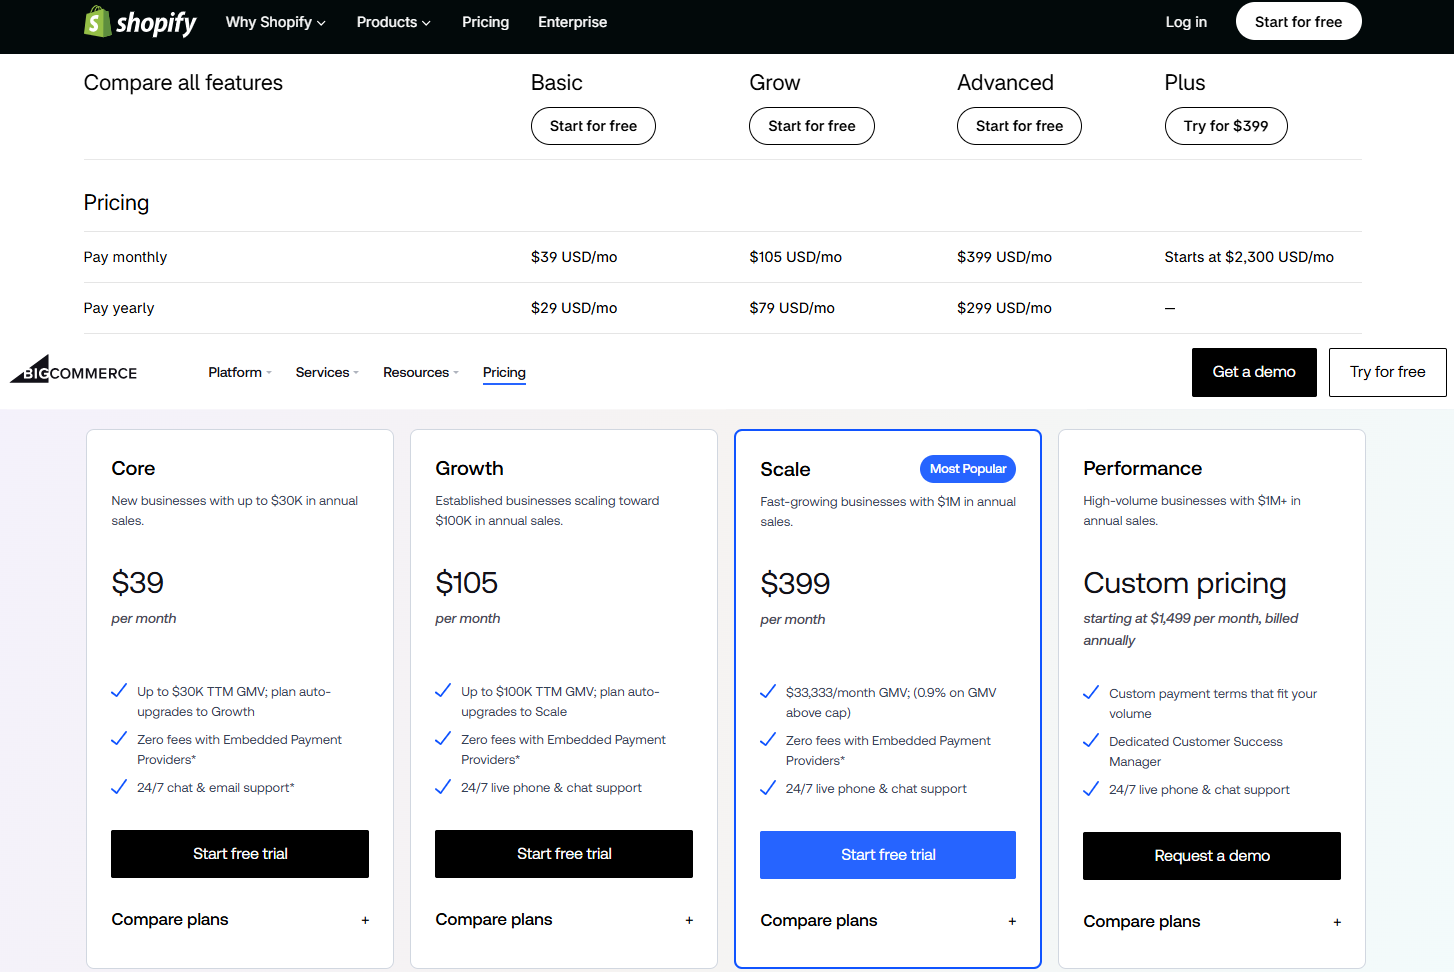Expand Compare plans under Core
Viewport: 1454px width, 972px height.
(240, 920)
